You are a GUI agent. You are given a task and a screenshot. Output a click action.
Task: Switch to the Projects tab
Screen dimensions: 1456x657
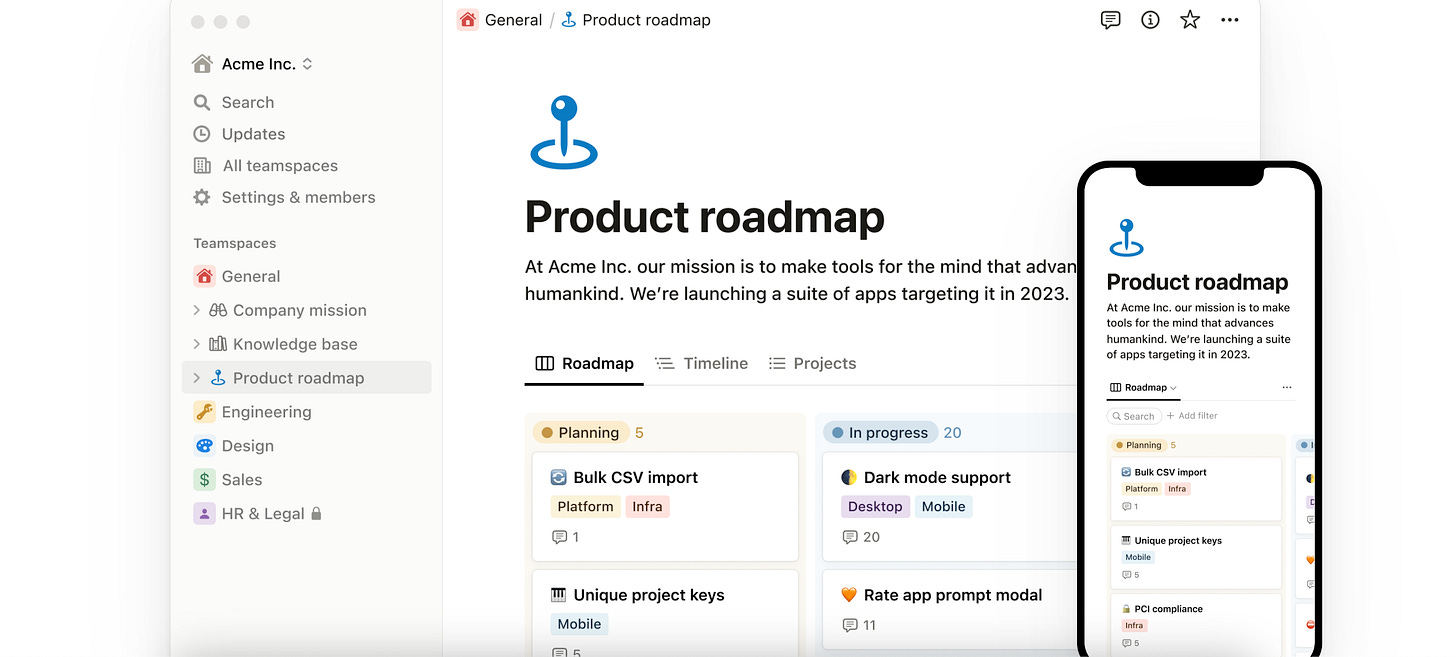coord(813,364)
